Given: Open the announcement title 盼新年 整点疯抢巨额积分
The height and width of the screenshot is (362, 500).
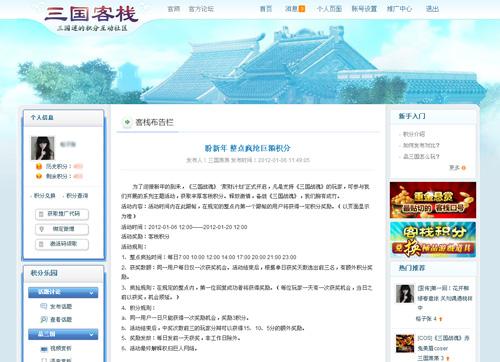Looking at the screenshot, I should (248, 148).
